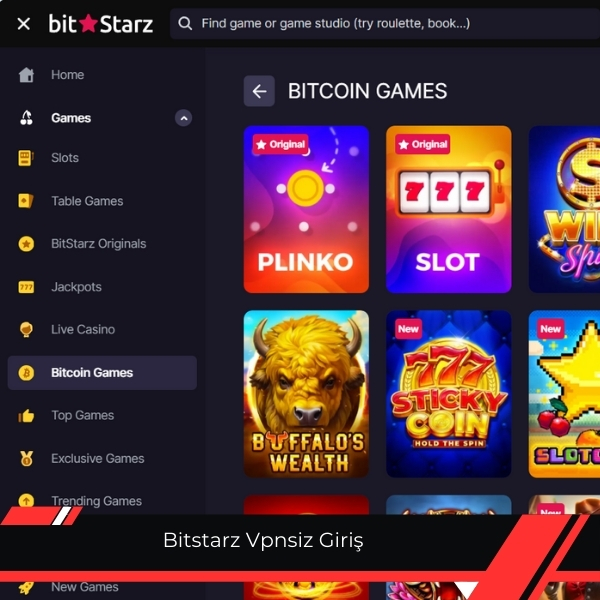Open the Plinko game thumbnail

point(306,209)
